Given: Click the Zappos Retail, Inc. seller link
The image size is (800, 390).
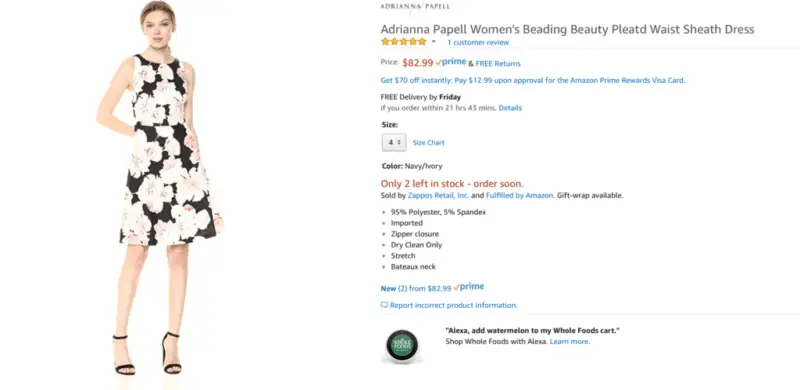Looking at the screenshot, I should (x=438, y=196).
